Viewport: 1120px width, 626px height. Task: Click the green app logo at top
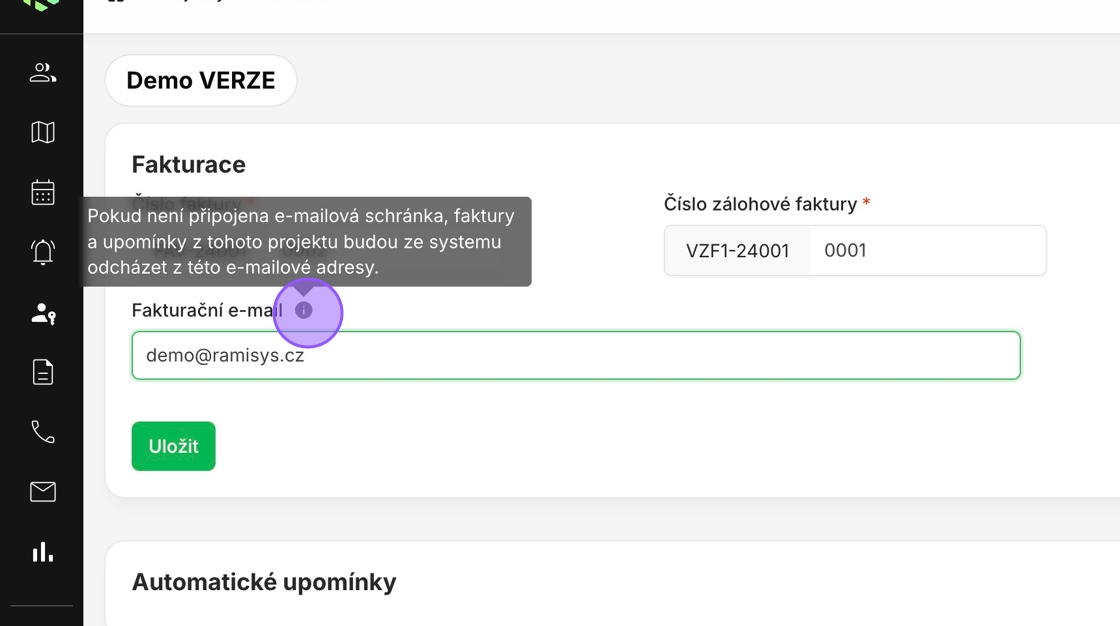pos(41,4)
